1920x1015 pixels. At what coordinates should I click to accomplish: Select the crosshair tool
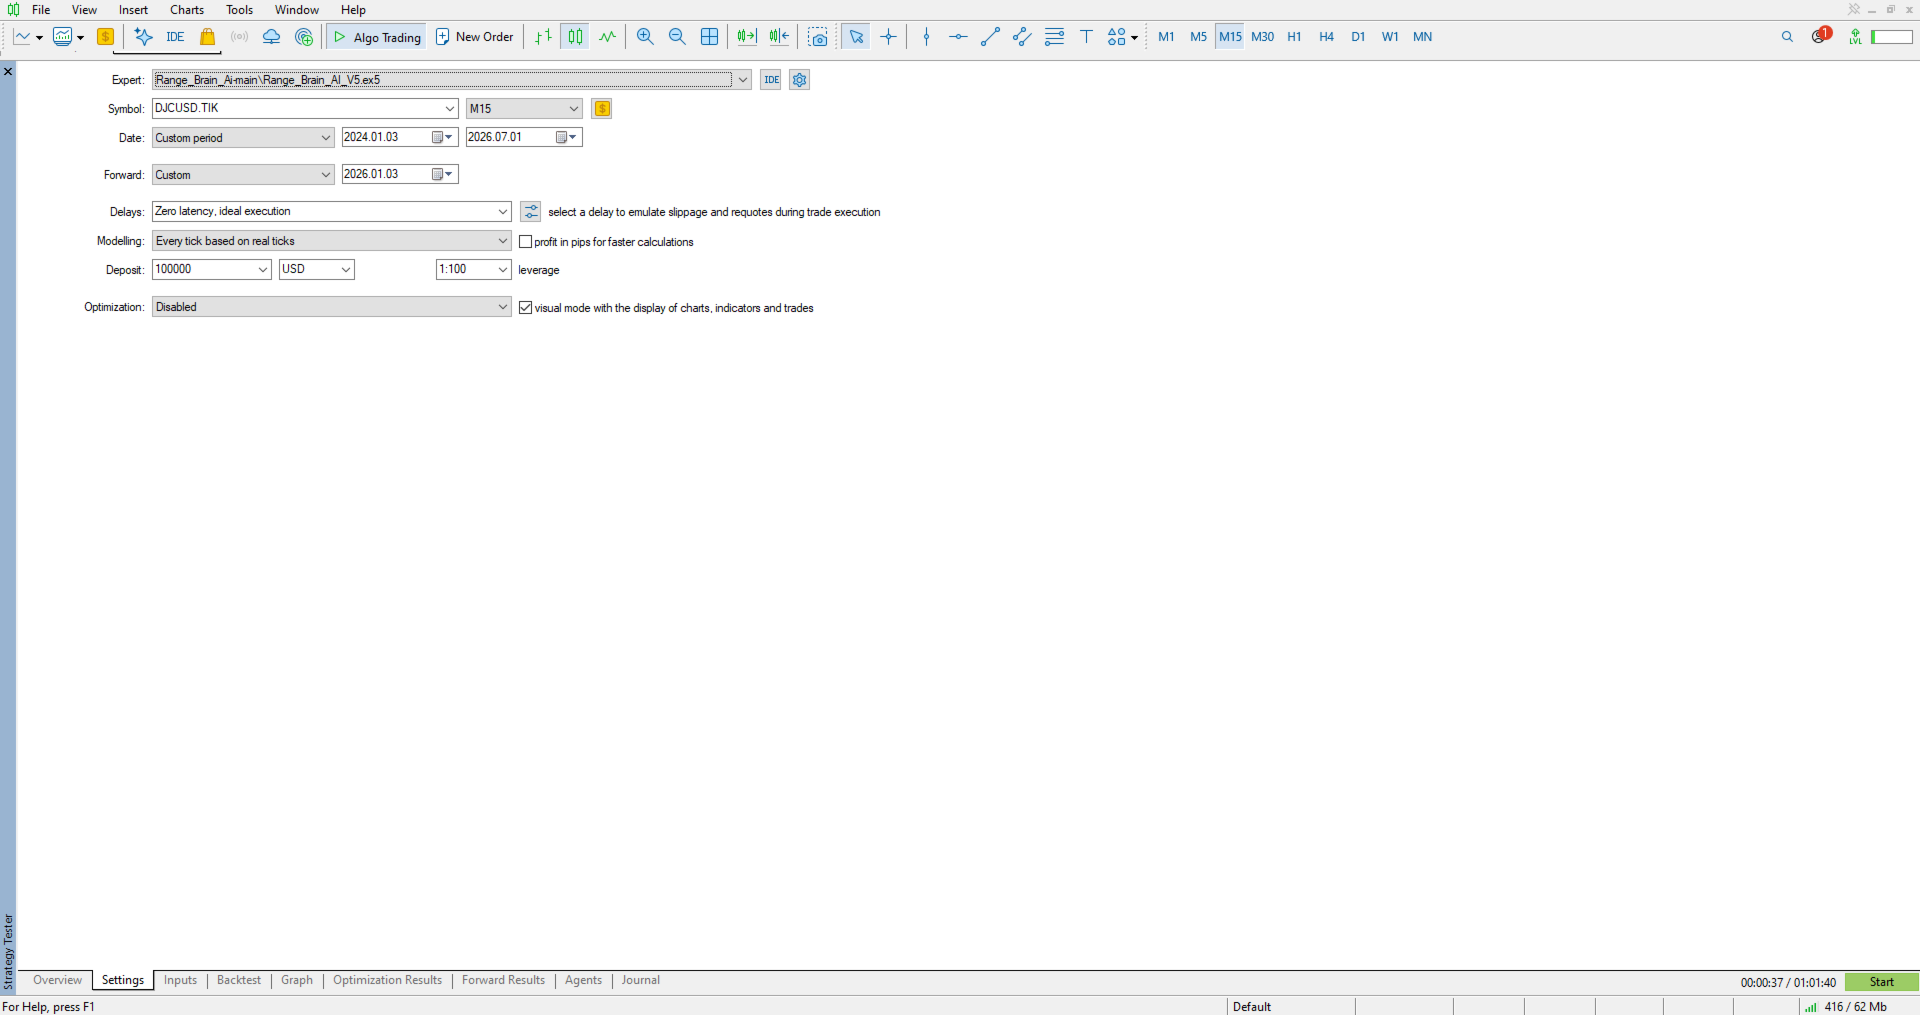coord(888,37)
